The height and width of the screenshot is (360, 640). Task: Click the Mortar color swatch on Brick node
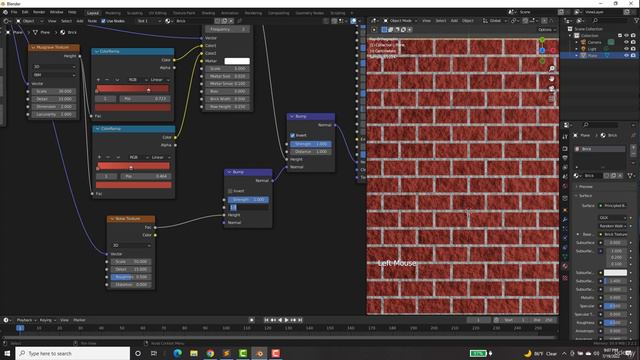coord(237,61)
